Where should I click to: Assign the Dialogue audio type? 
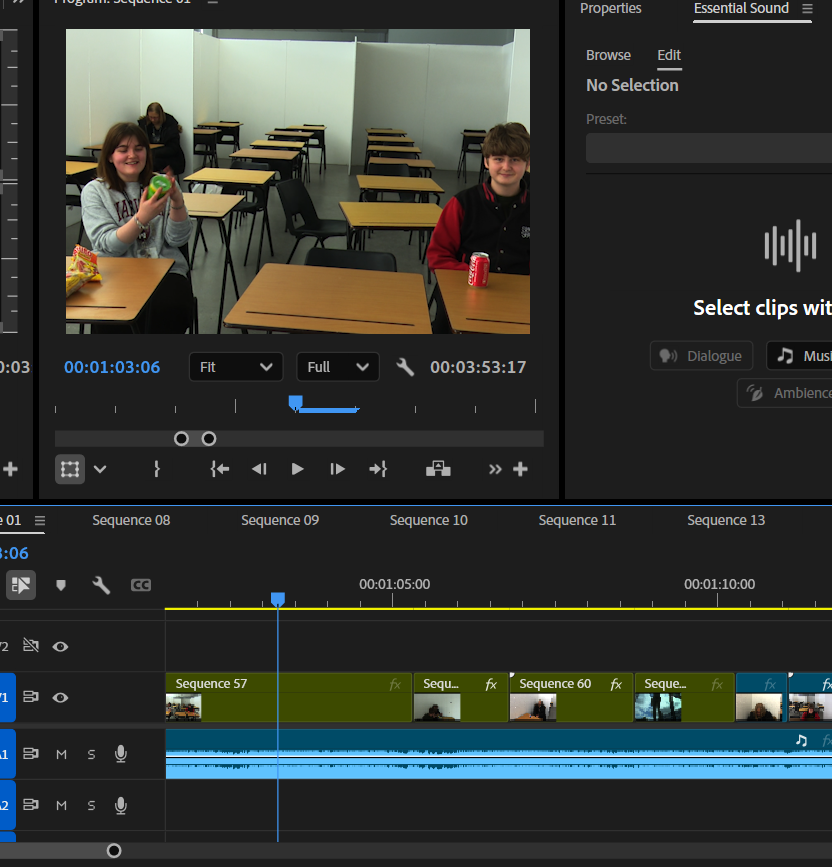click(x=702, y=356)
